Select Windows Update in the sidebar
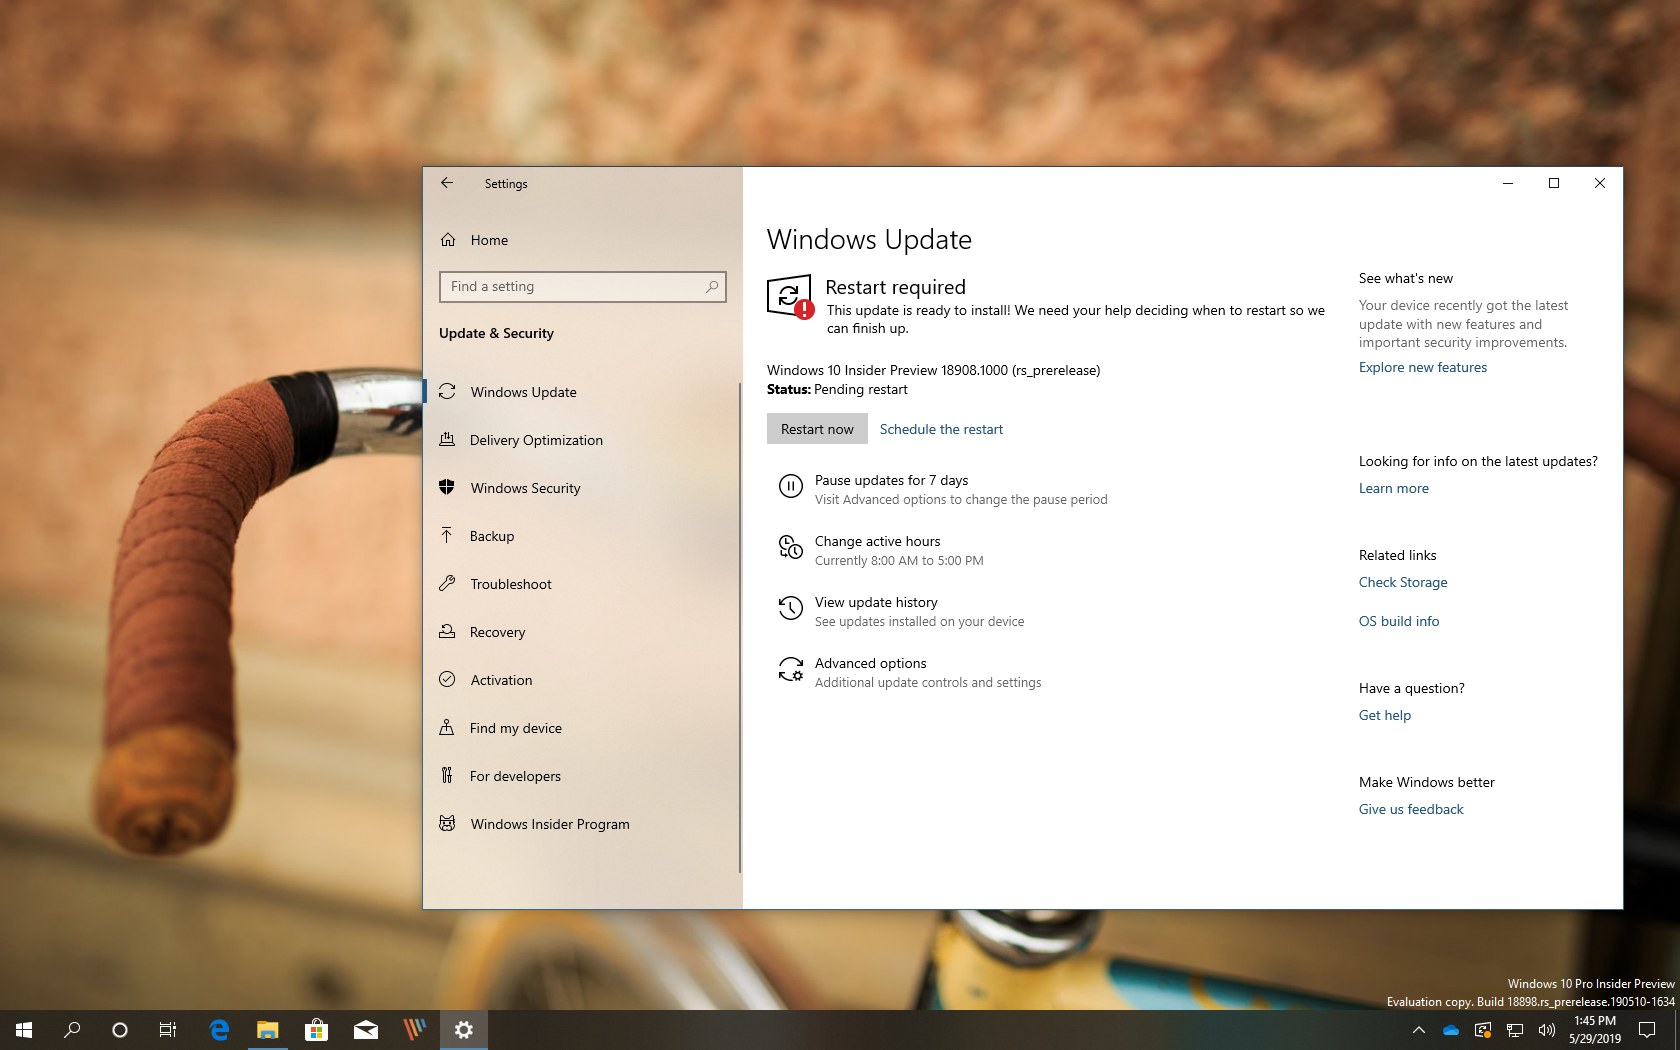Screen dimensions: 1680x1050 [x=523, y=392]
